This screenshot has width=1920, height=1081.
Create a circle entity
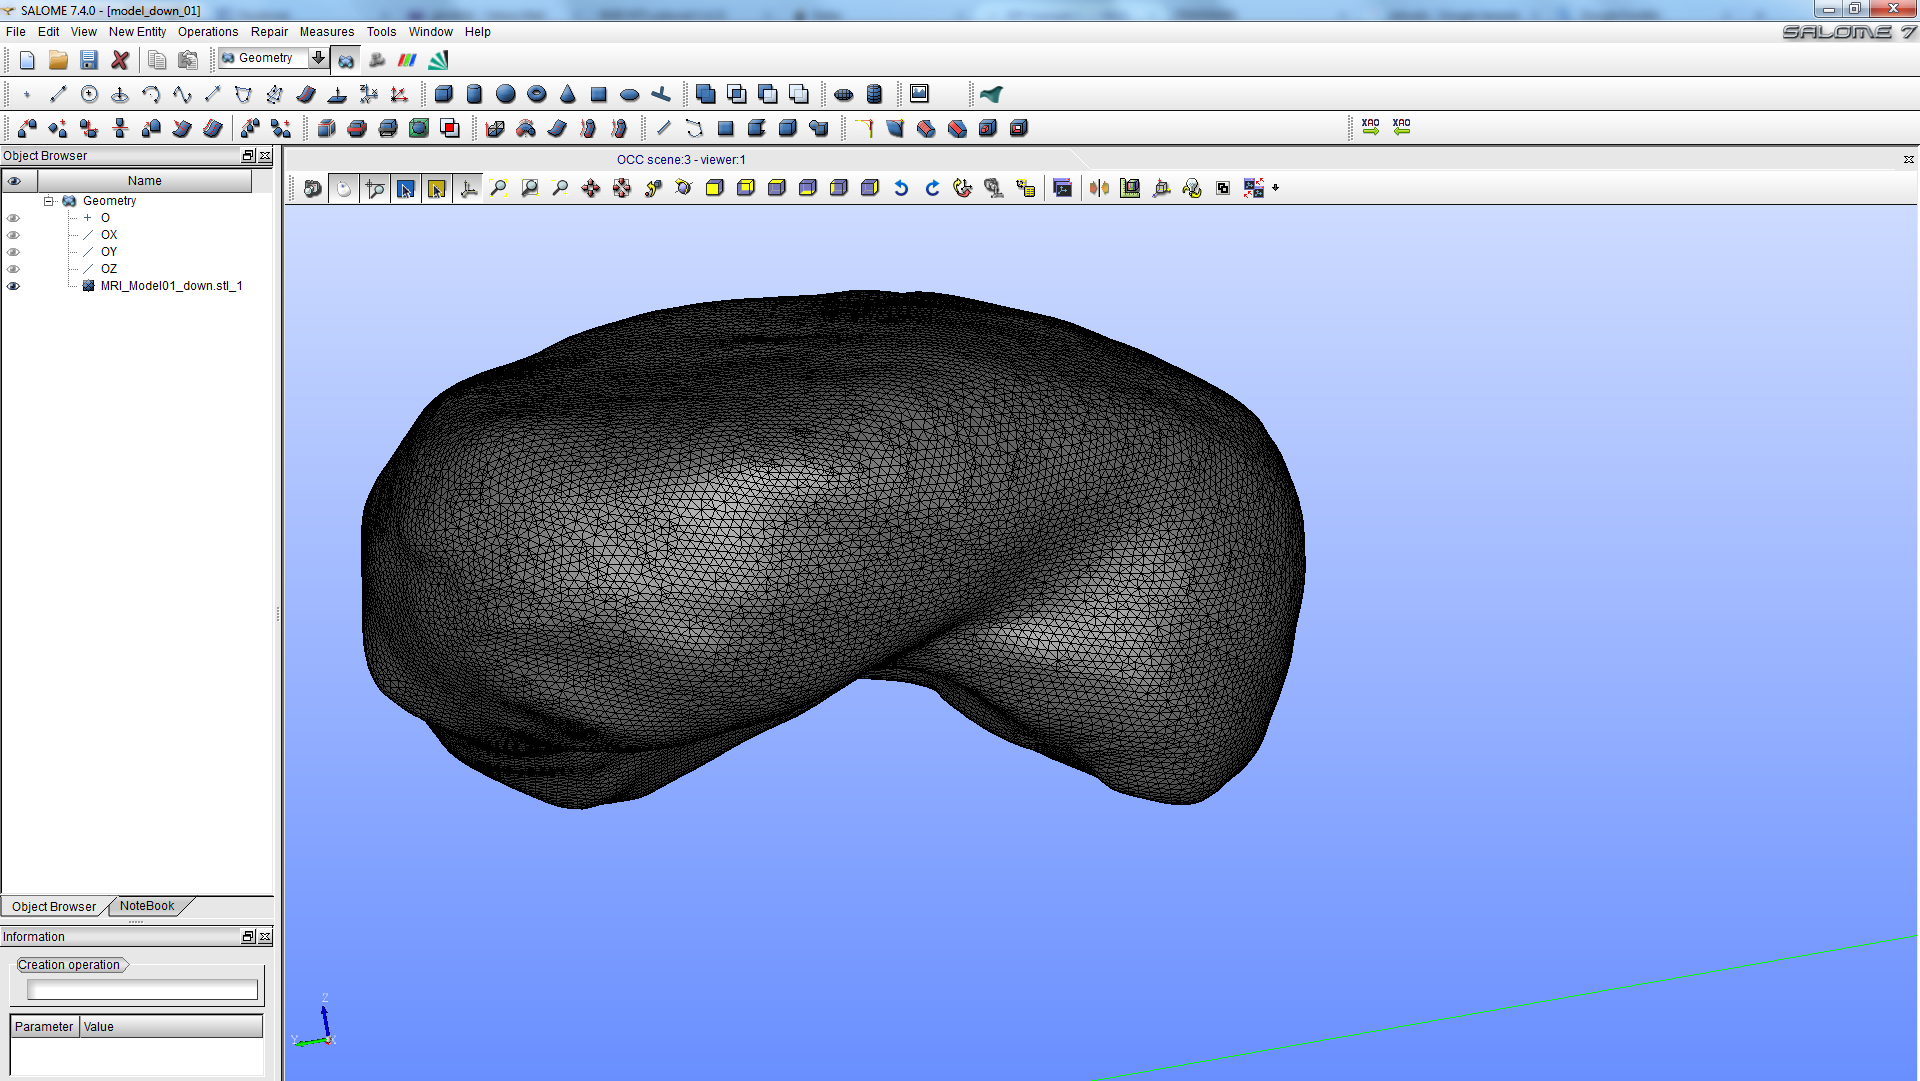pyautogui.click(x=89, y=94)
